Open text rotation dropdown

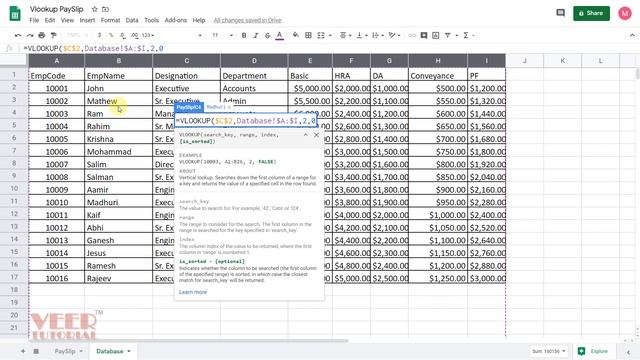394,36
